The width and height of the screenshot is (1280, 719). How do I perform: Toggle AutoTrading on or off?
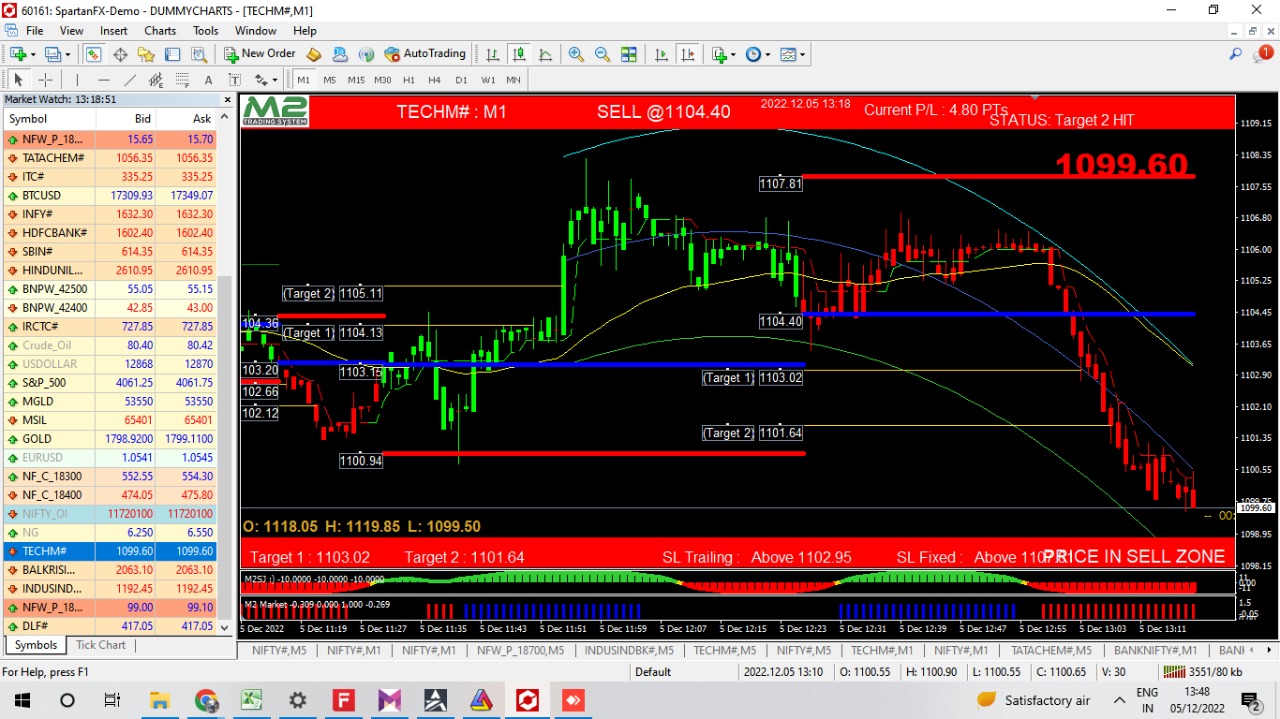(x=425, y=54)
